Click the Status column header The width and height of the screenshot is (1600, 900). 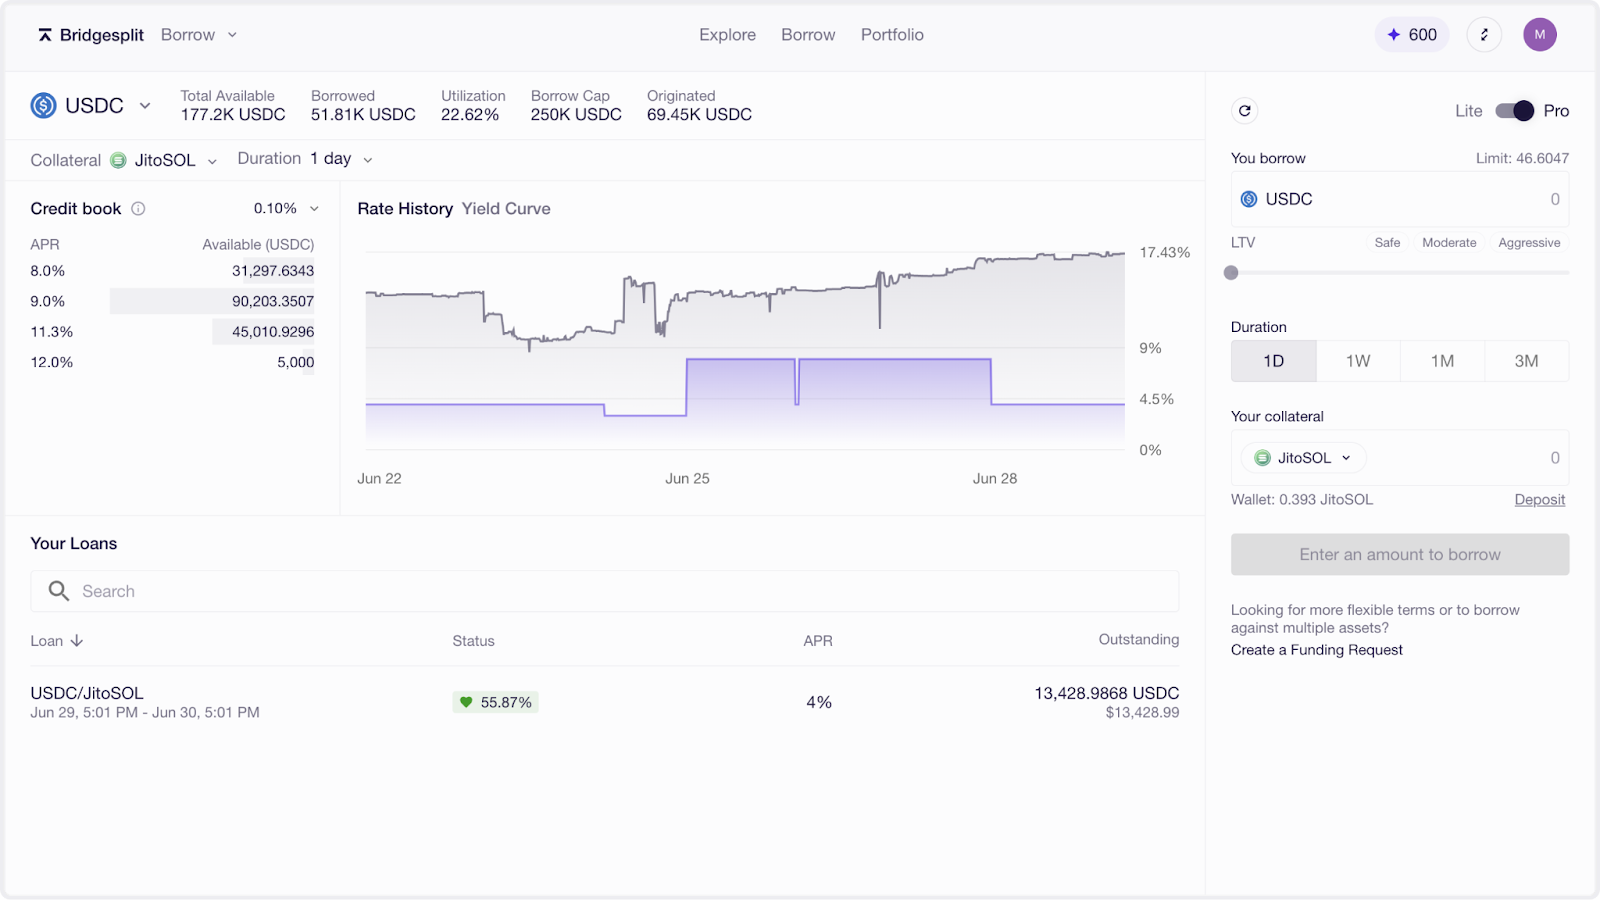tap(473, 641)
